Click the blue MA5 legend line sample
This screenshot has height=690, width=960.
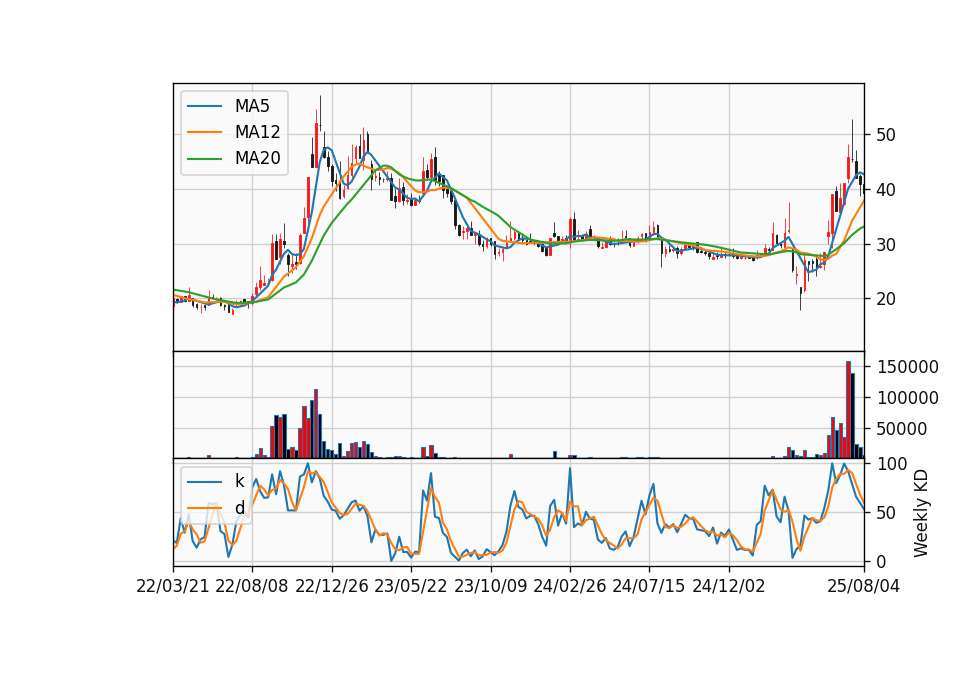(x=204, y=106)
